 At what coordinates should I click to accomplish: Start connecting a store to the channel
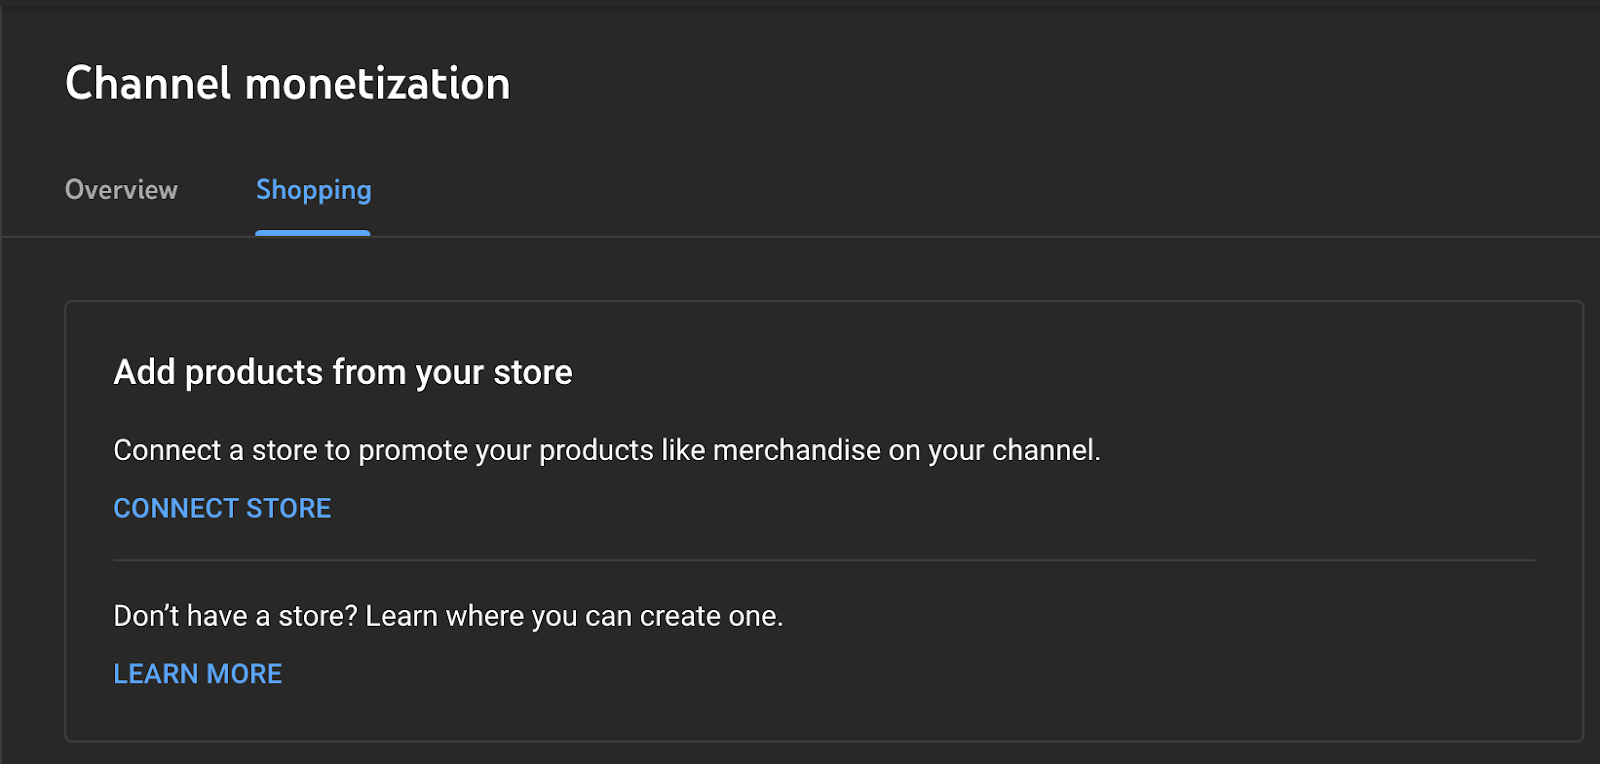click(222, 508)
